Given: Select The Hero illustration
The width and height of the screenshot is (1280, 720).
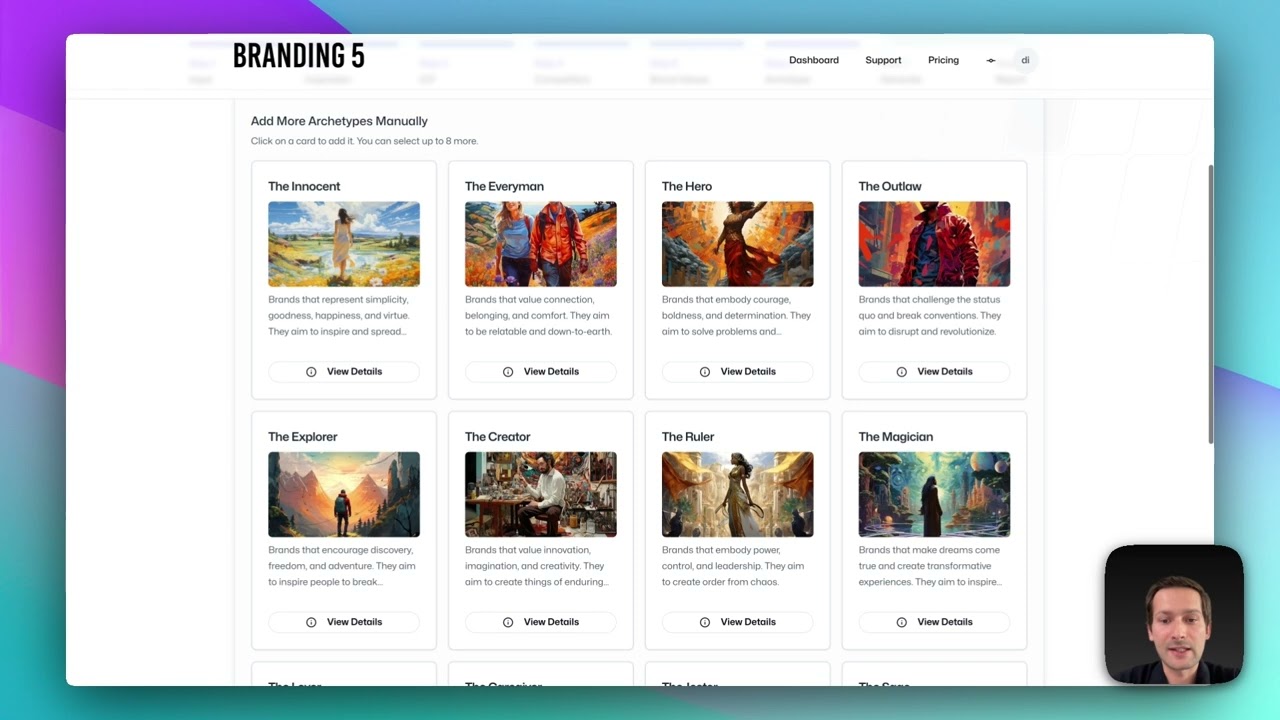Looking at the screenshot, I should [738, 244].
